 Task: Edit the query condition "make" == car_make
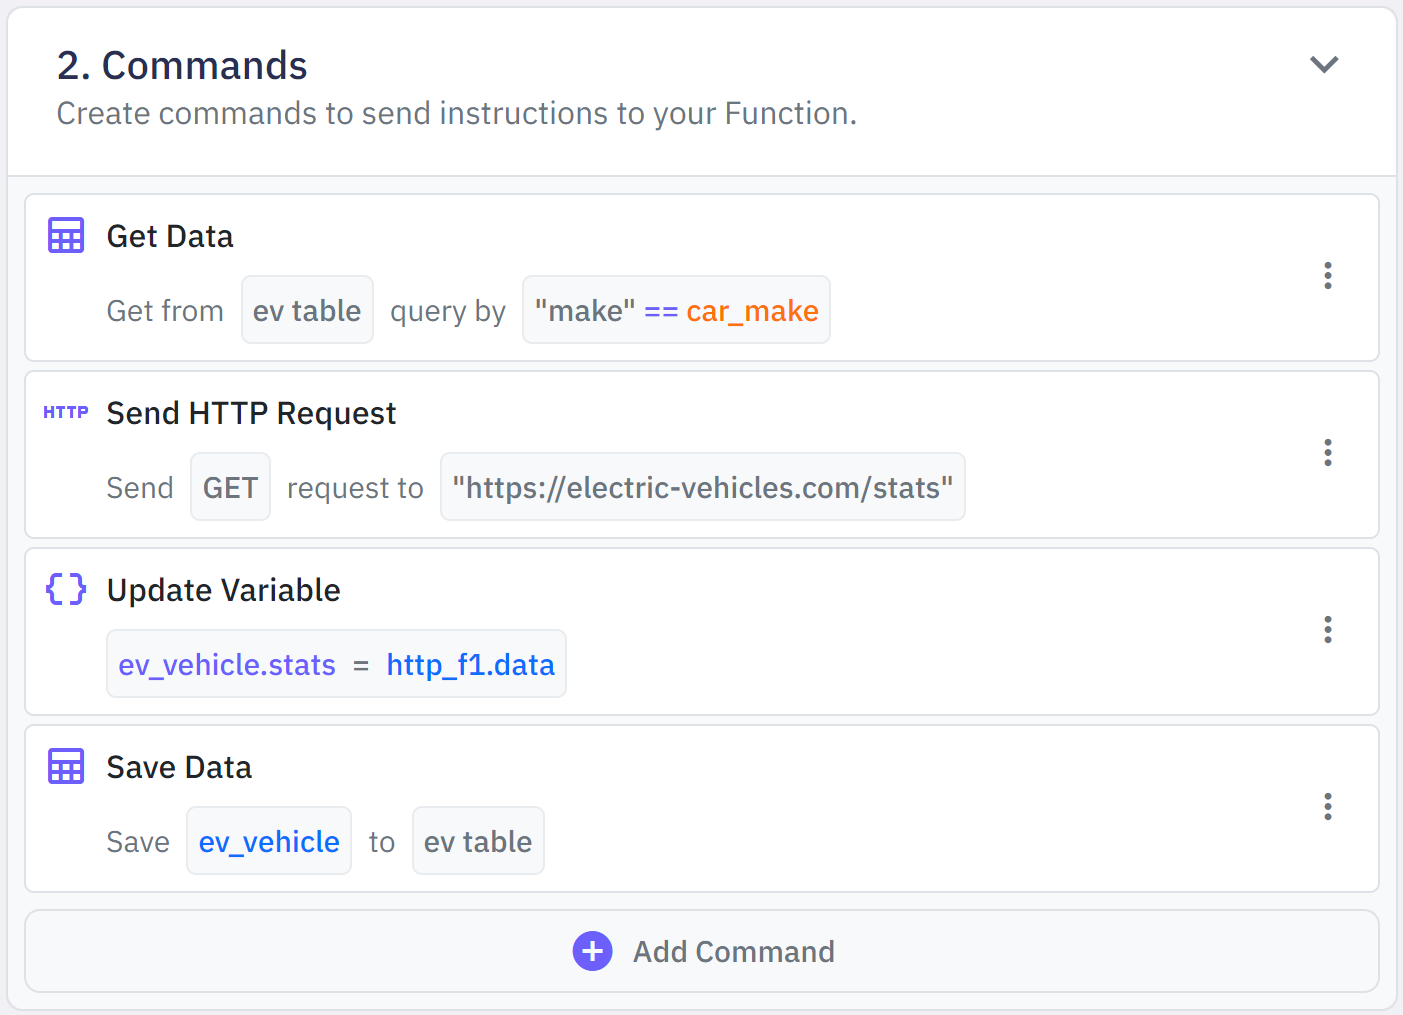click(676, 310)
